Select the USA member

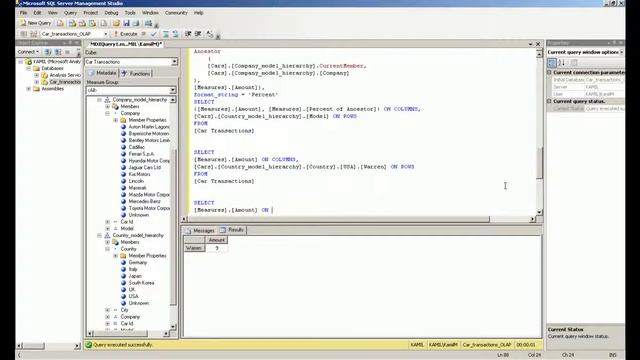pyautogui.click(x=133, y=296)
